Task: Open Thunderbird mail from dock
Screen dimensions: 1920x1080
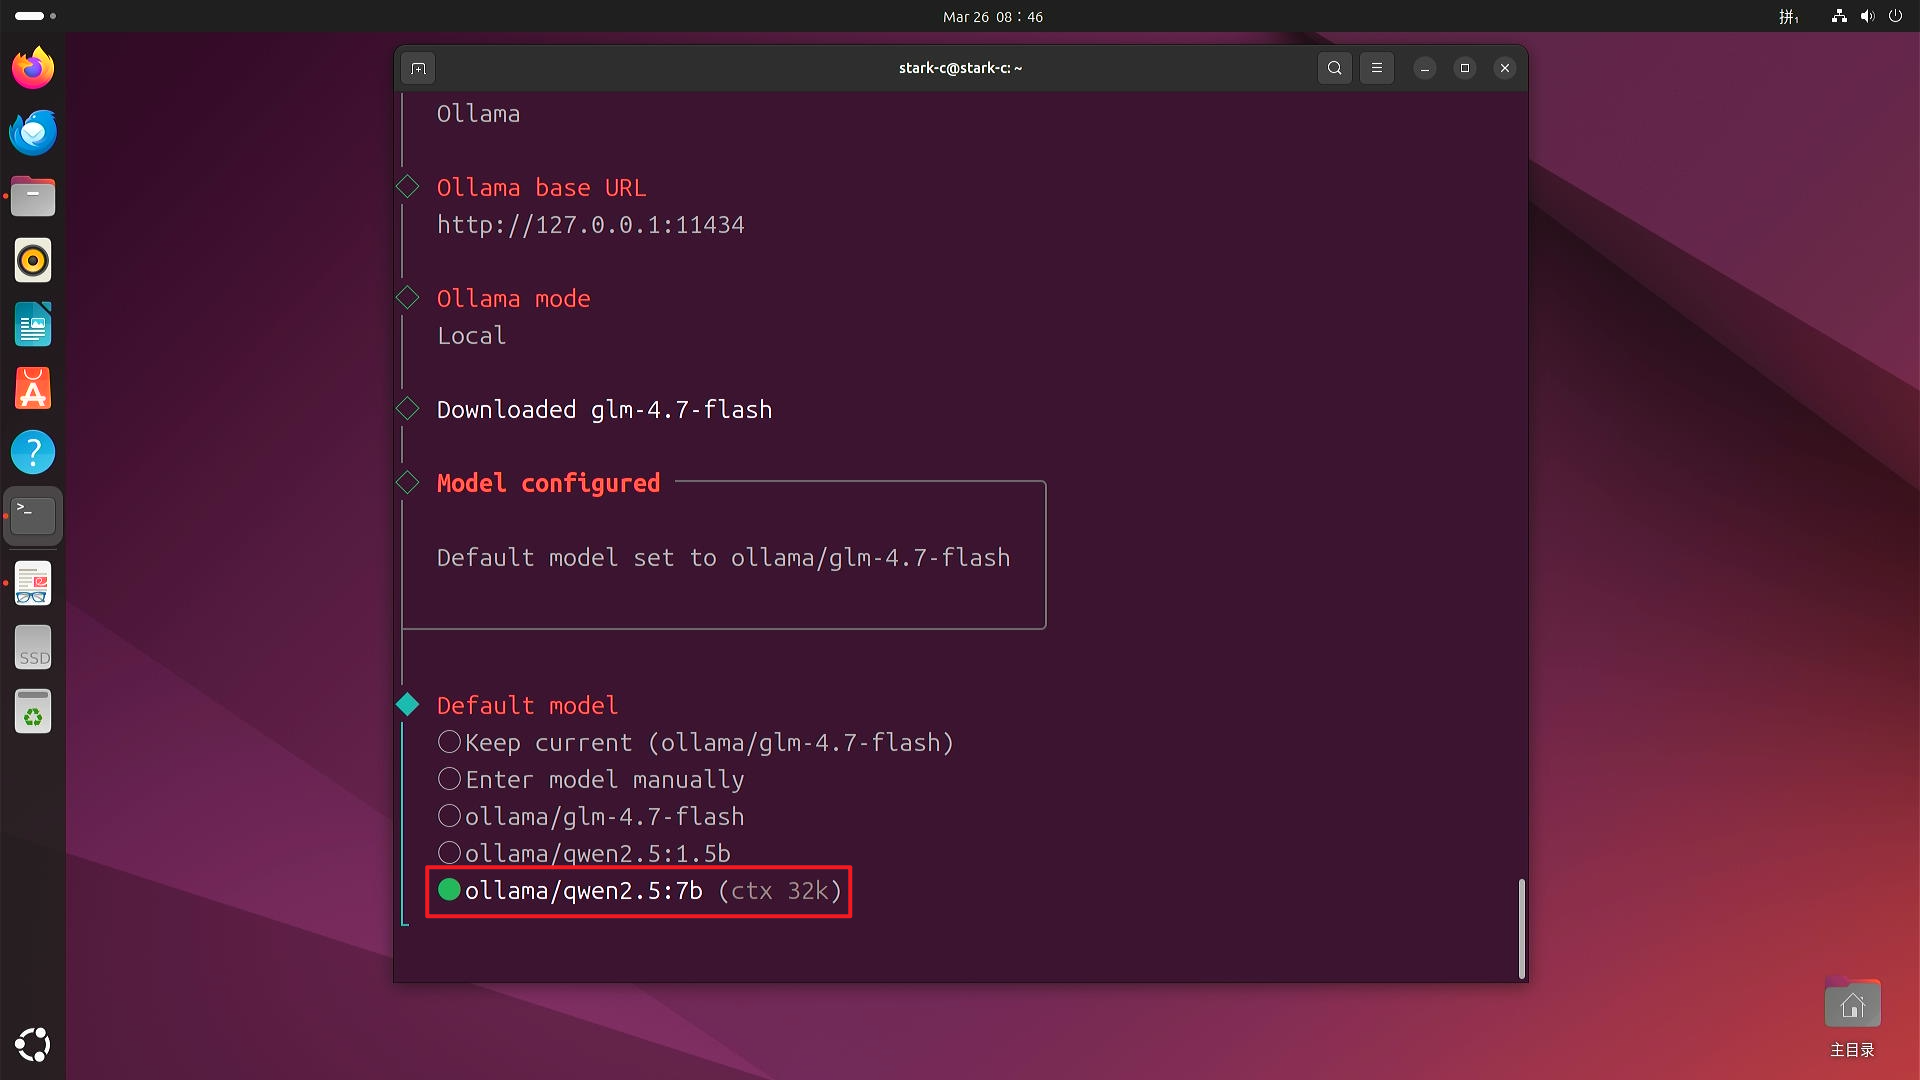Action: (x=33, y=132)
